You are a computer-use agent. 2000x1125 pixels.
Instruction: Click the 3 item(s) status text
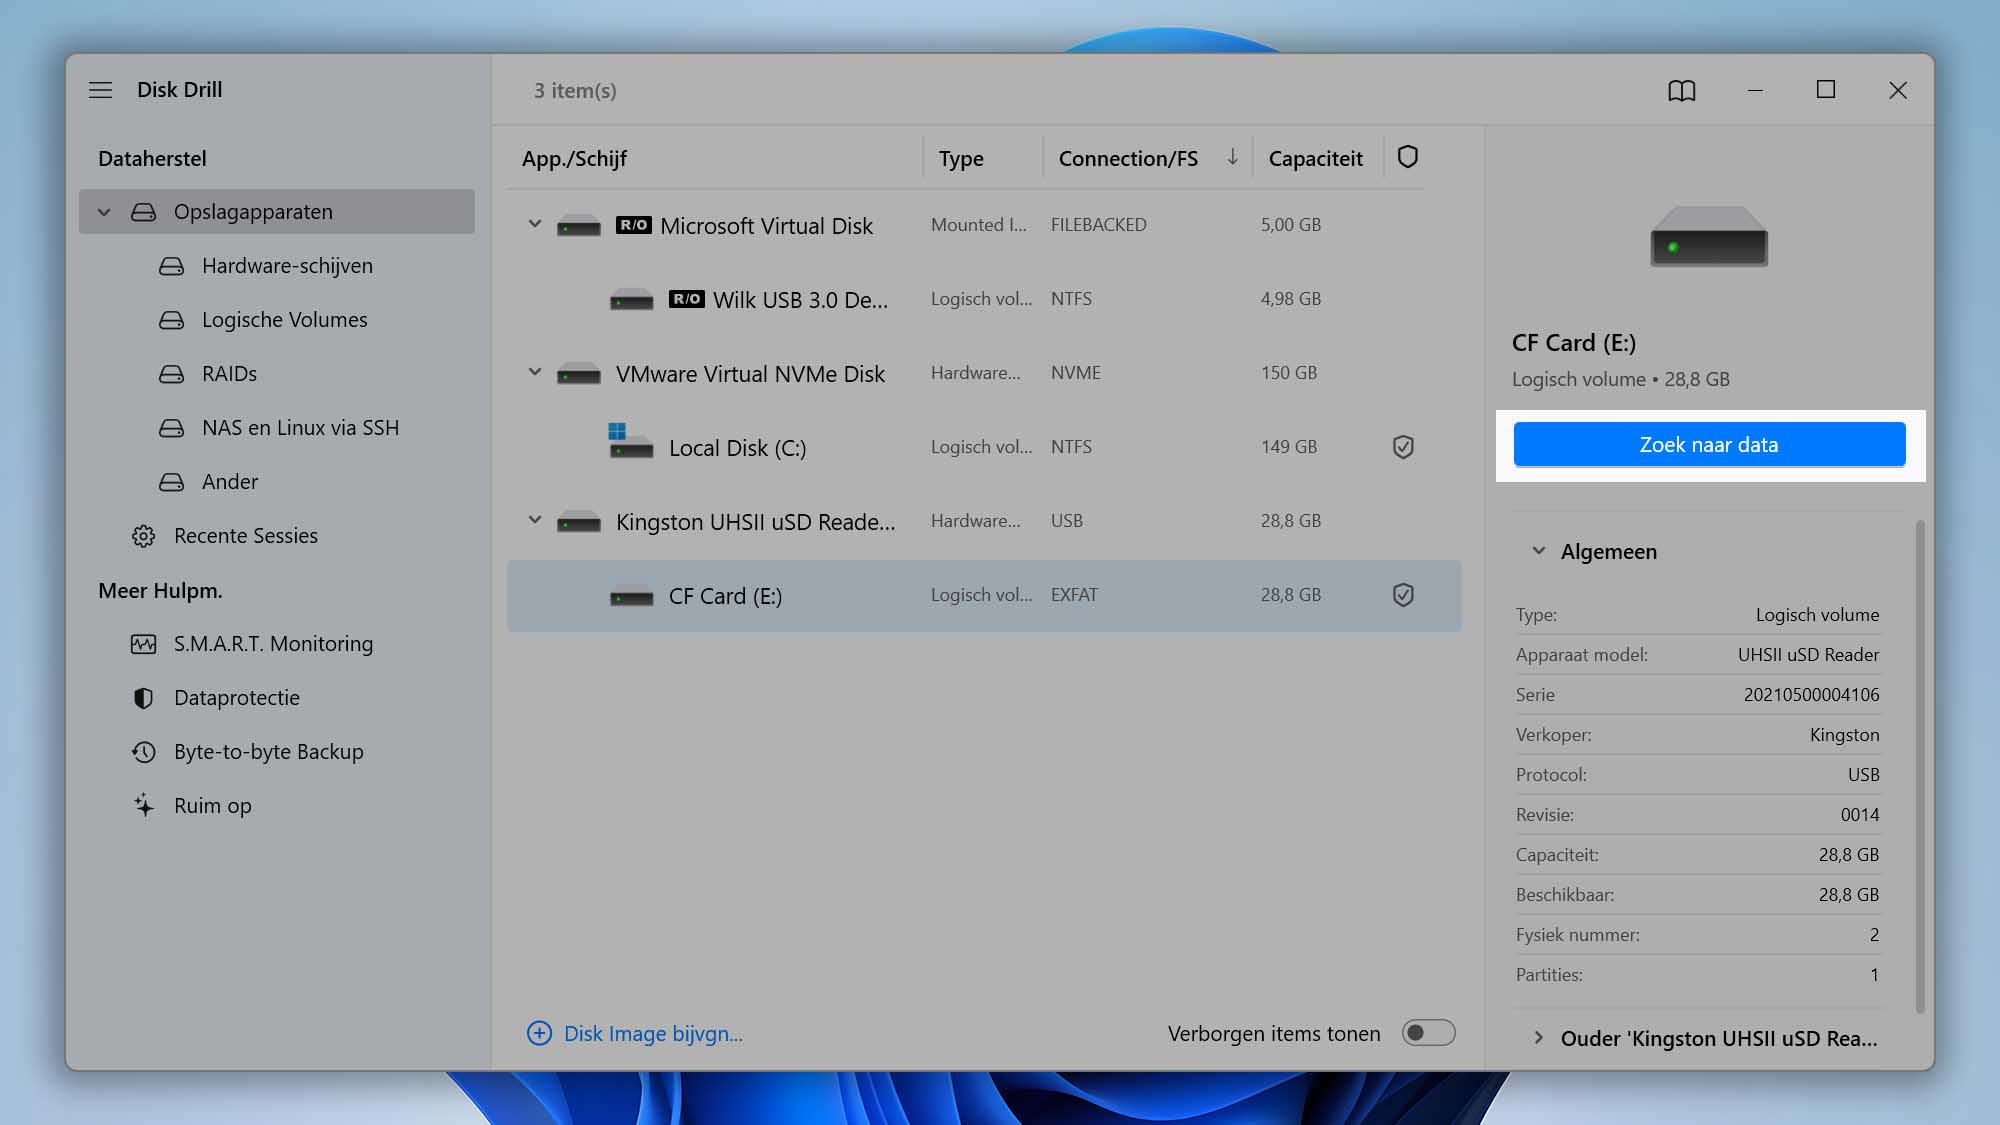point(575,91)
